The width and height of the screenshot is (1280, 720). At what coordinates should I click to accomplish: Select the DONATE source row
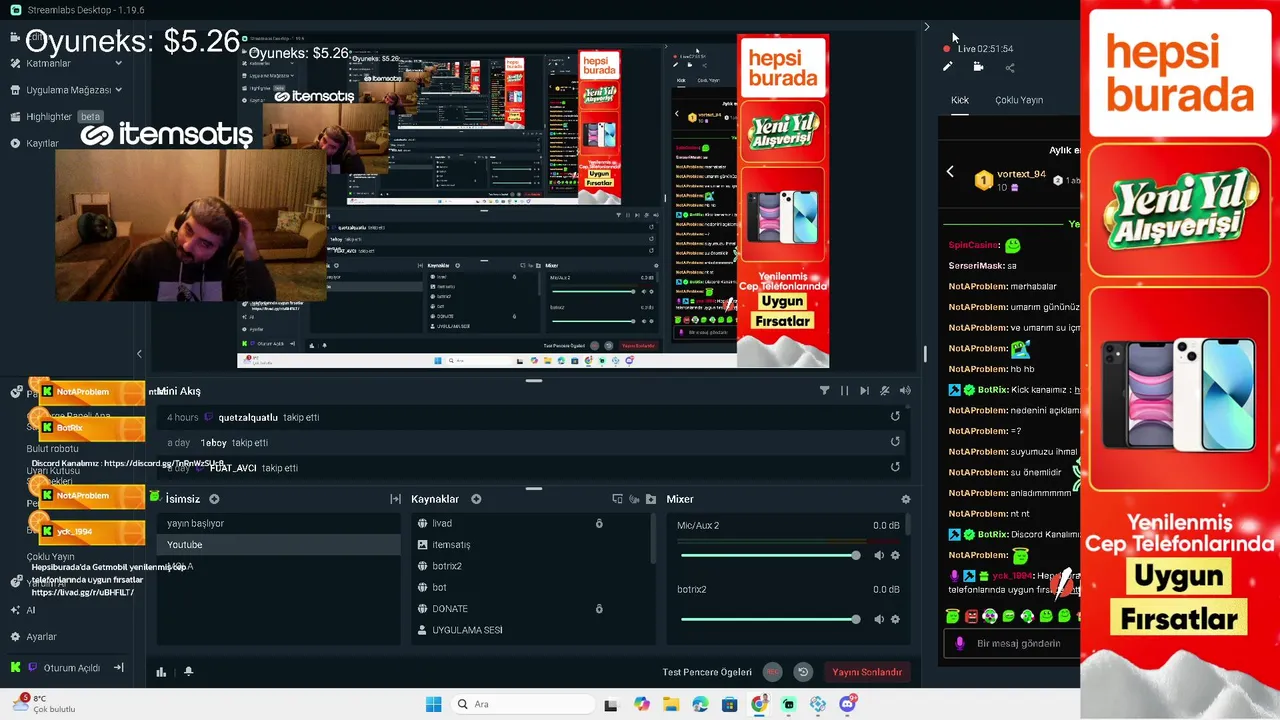coord(530,608)
